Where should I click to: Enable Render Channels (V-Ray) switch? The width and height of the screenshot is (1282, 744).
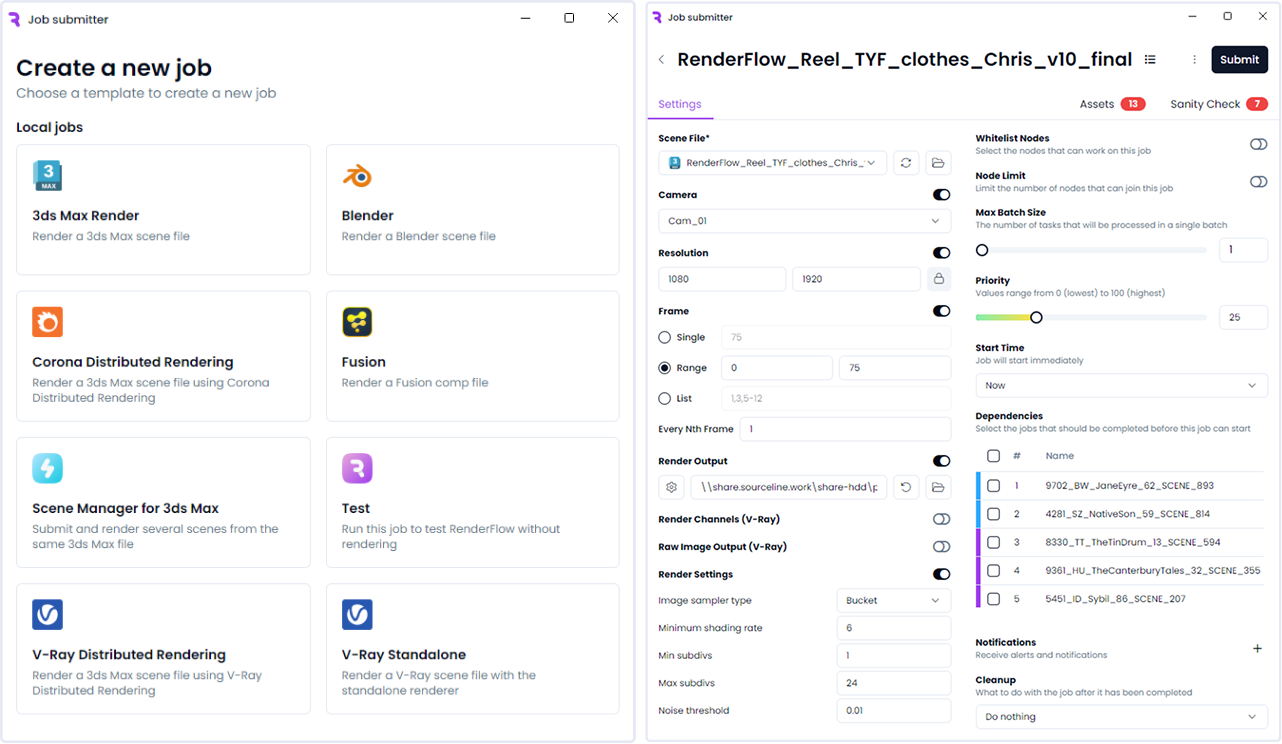tap(941, 519)
